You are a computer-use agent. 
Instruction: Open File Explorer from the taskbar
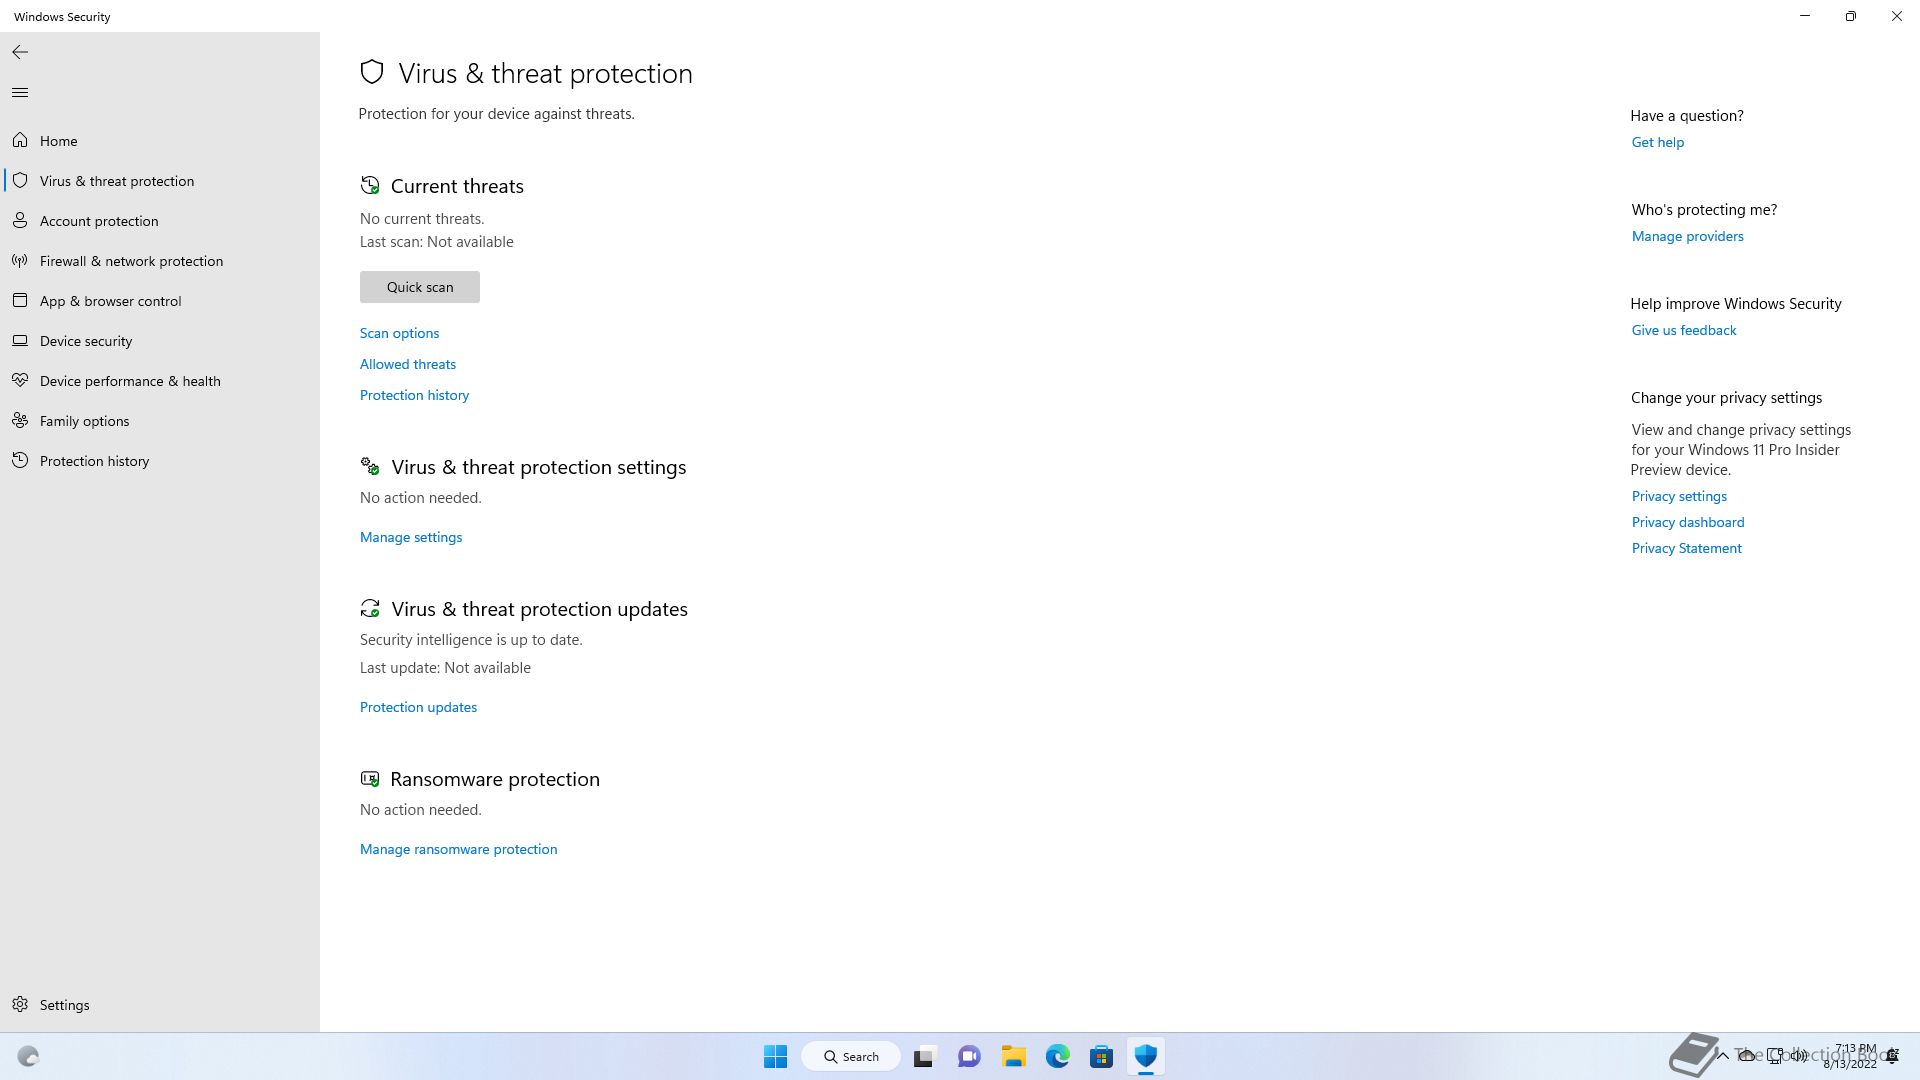[1014, 1056]
